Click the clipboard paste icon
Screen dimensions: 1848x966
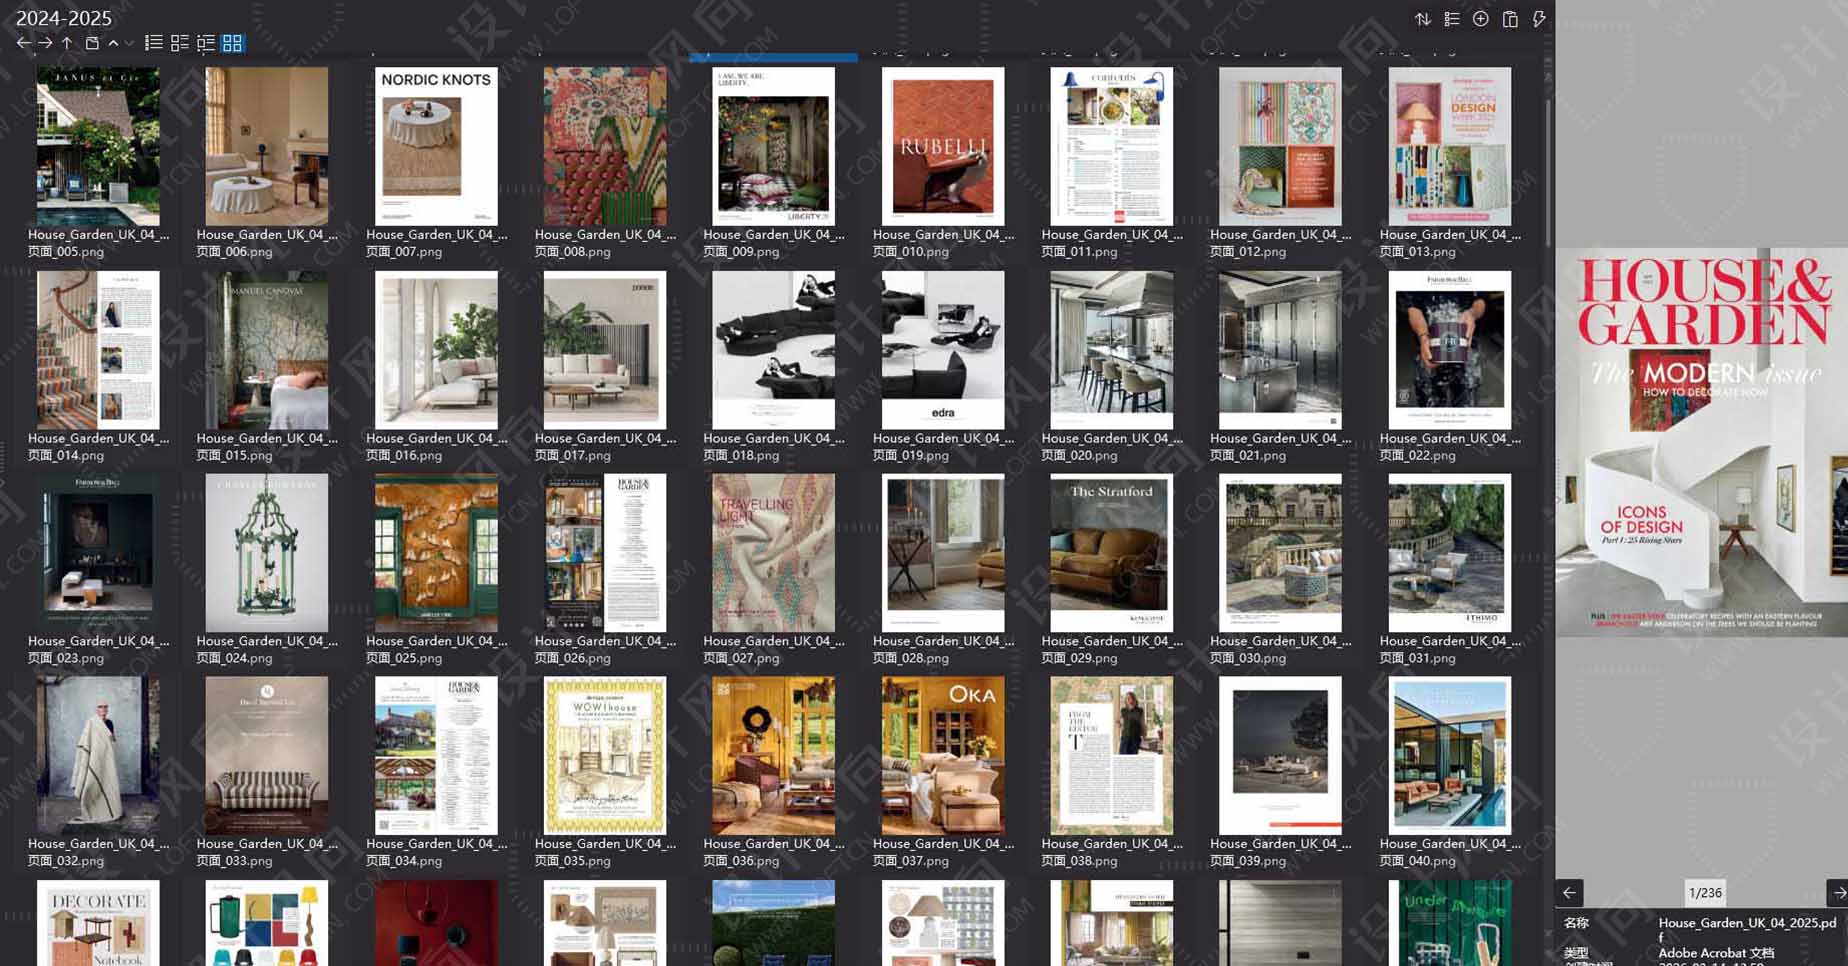1509,18
